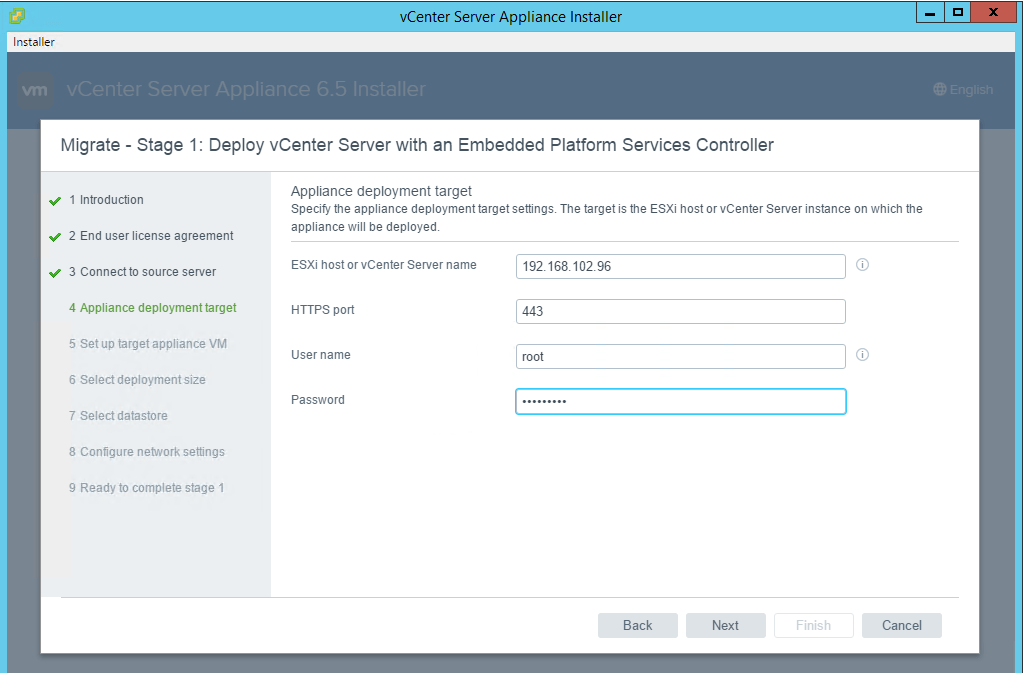Click the Appliance deployment target heading
This screenshot has height=673, width=1023.
[381, 191]
